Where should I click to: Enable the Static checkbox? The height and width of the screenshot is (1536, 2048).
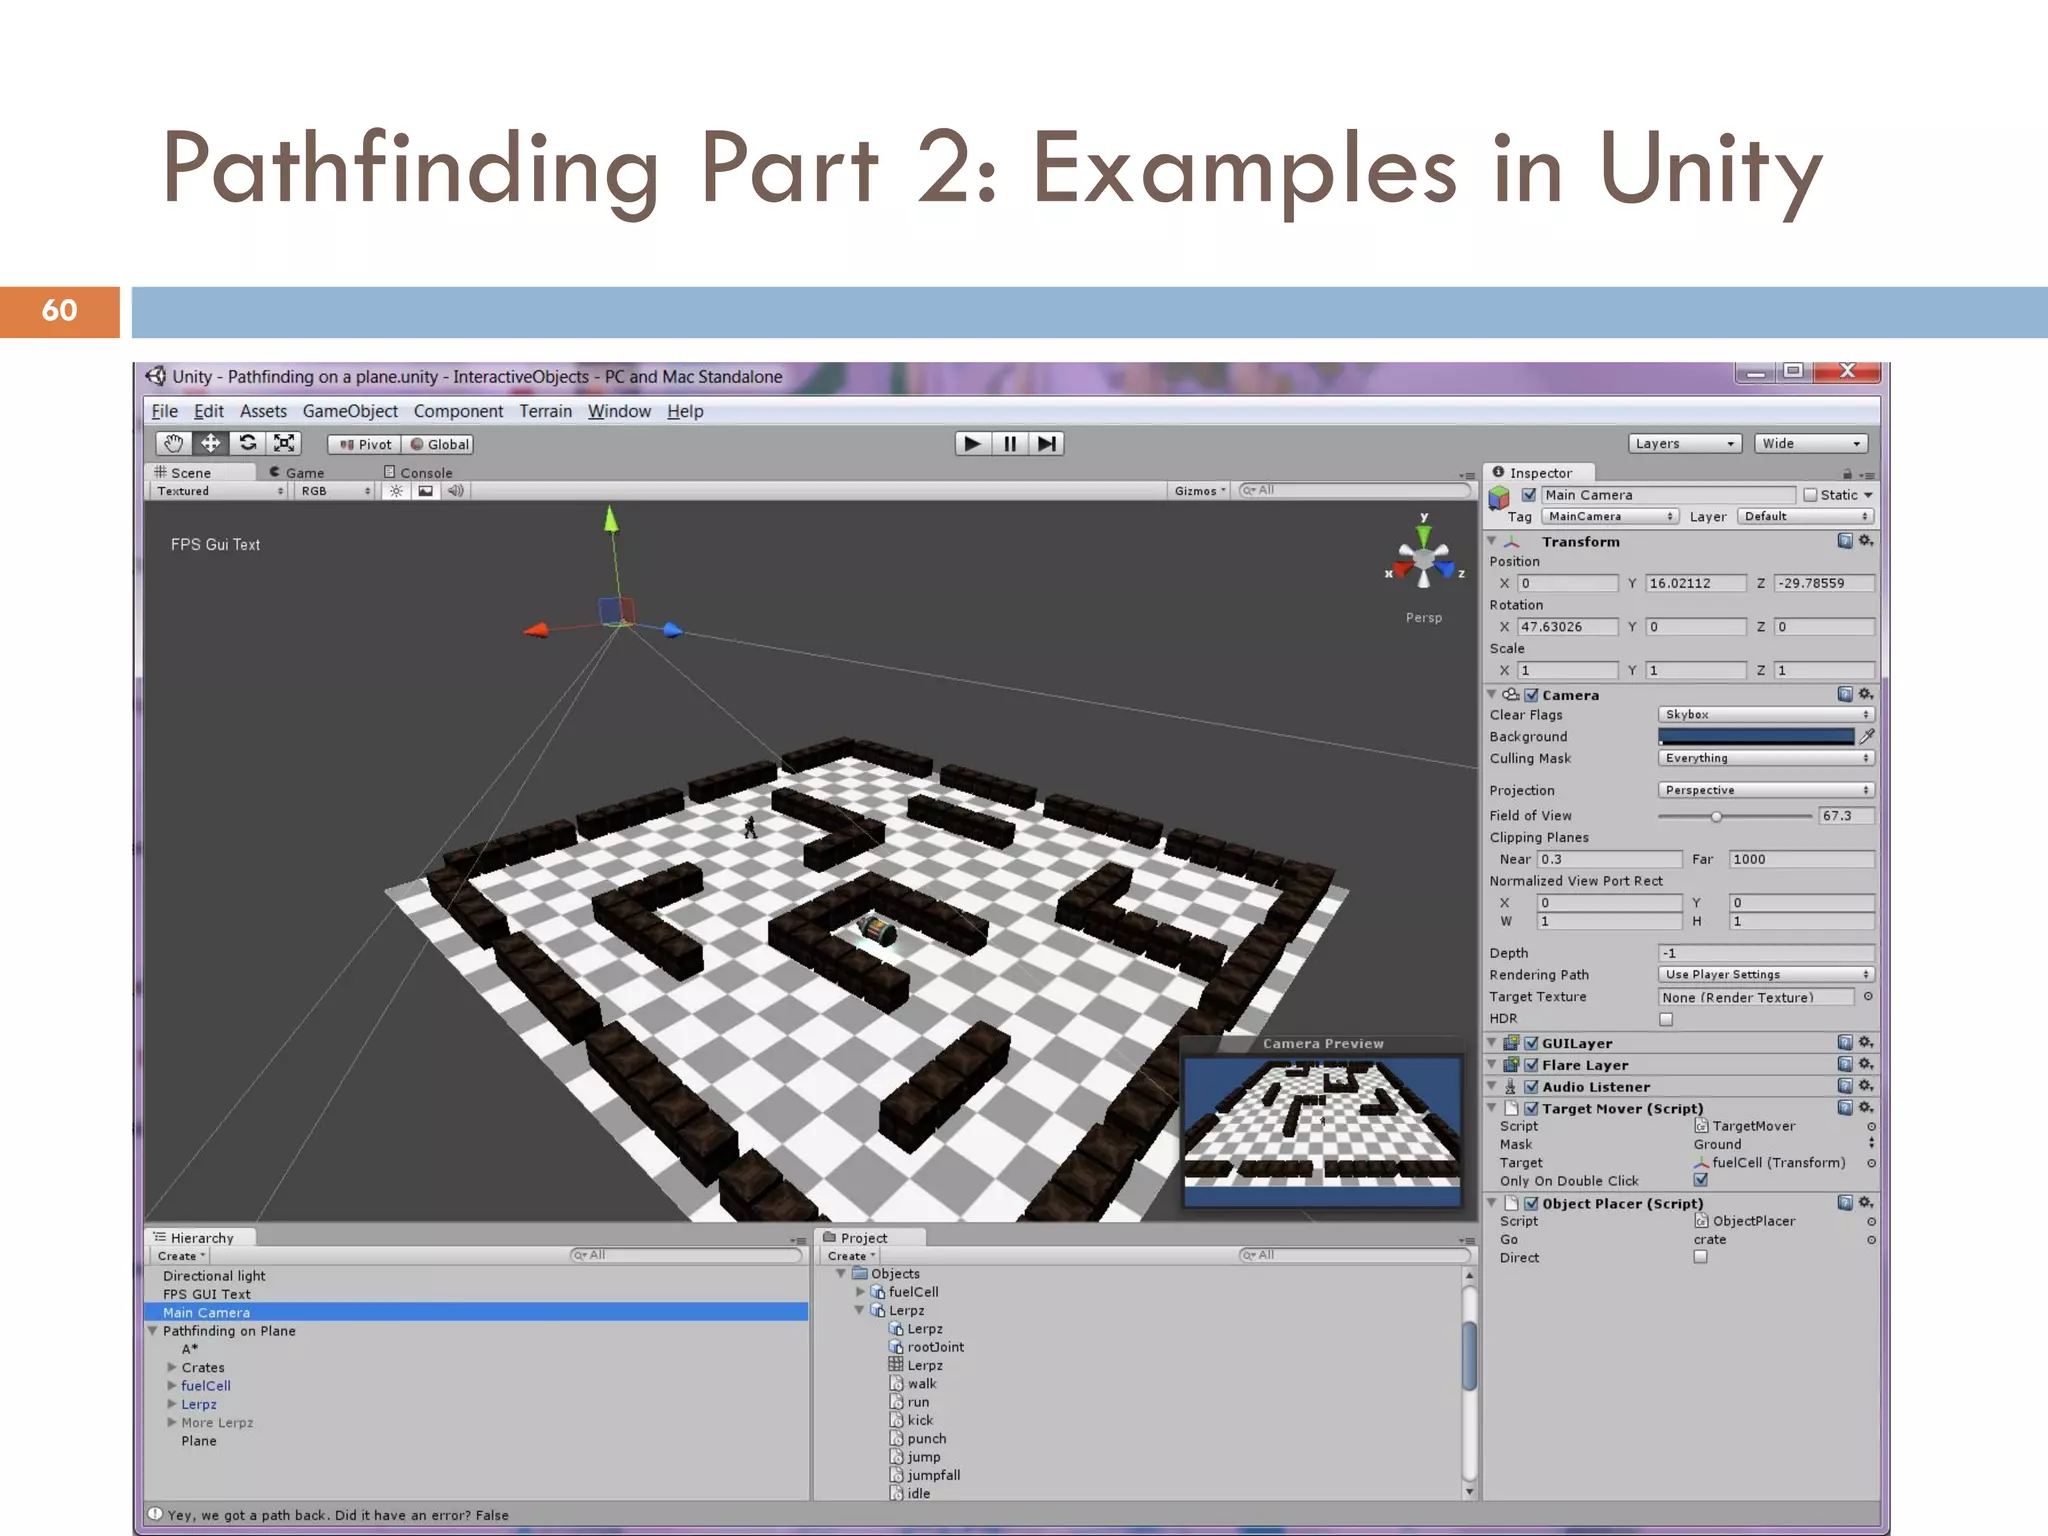(x=1810, y=495)
